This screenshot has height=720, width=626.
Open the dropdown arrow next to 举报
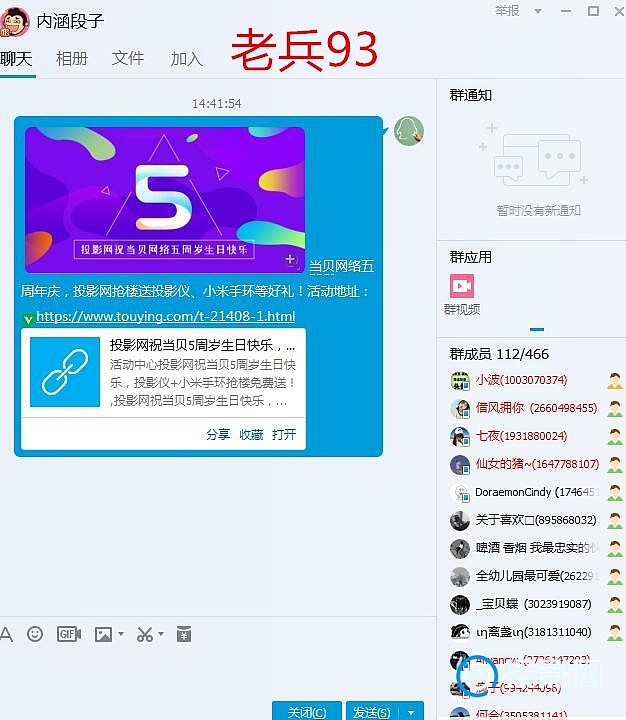(x=538, y=11)
